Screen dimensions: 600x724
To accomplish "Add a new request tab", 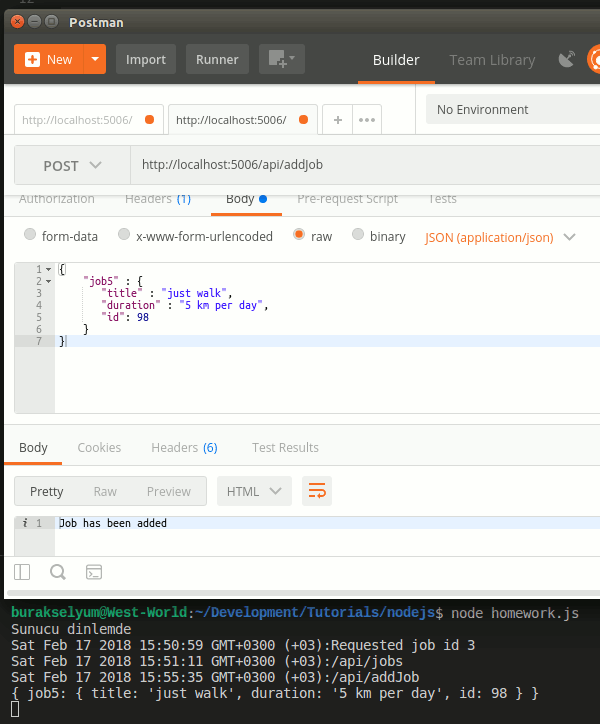I will coord(338,120).
